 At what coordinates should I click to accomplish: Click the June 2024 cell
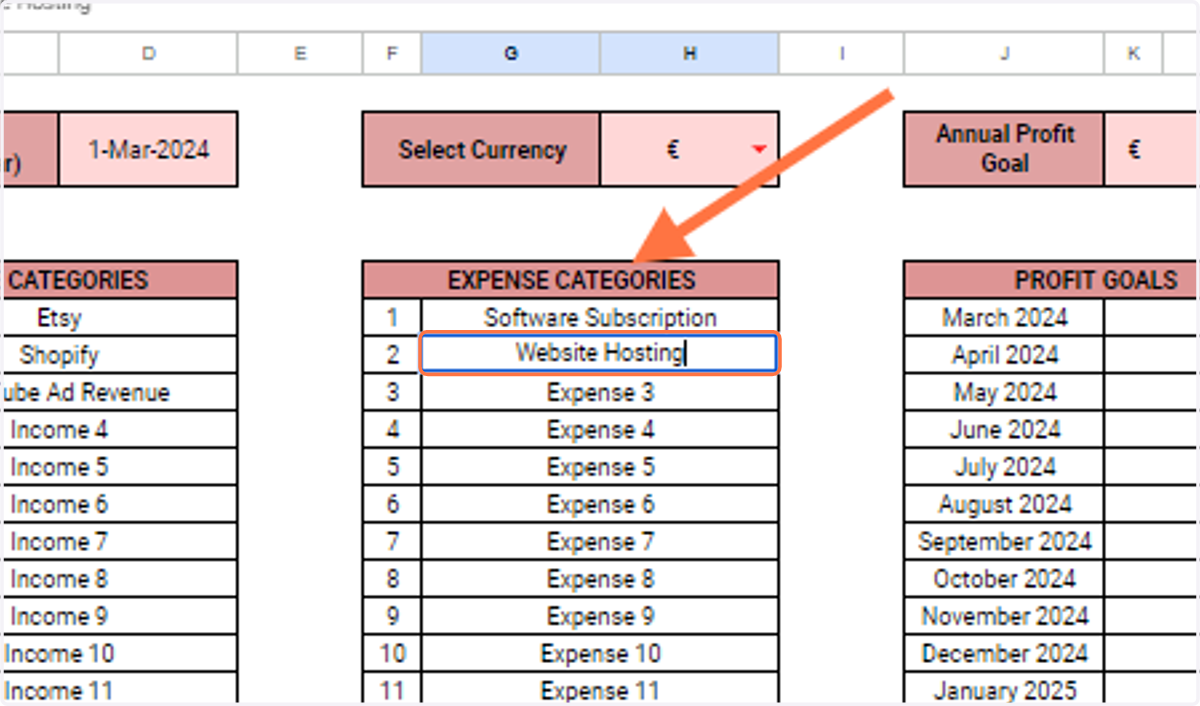(x=1004, y=429)
